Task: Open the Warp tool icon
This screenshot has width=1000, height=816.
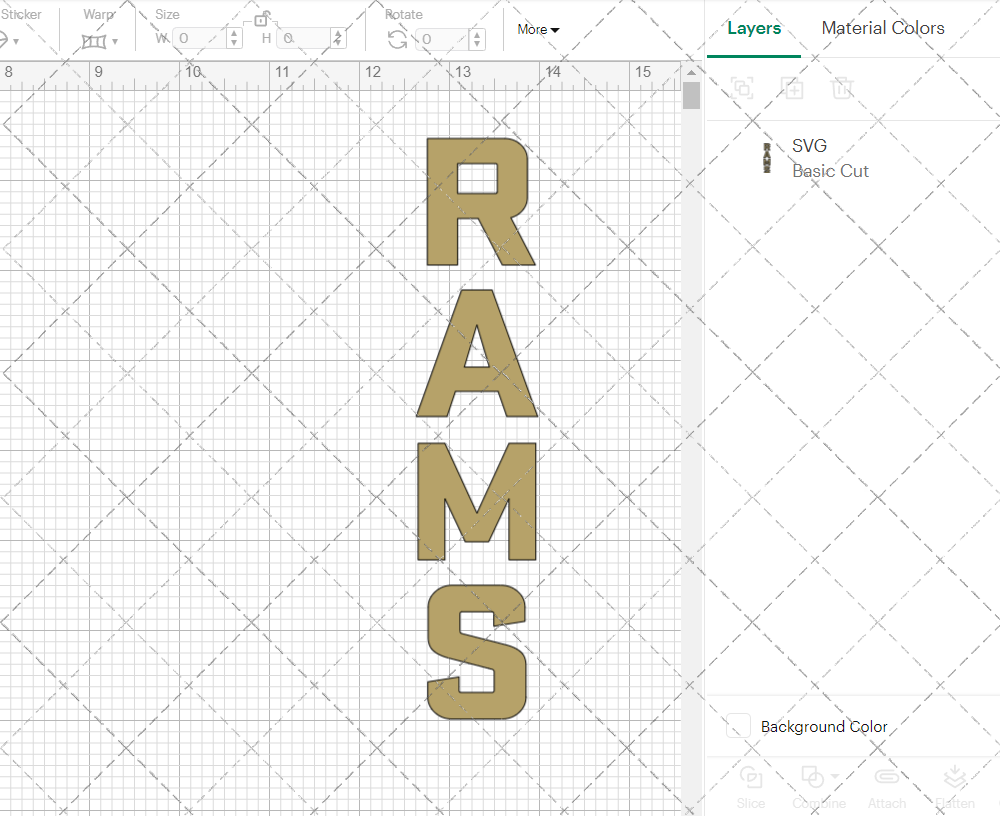Action: [94, 41]
